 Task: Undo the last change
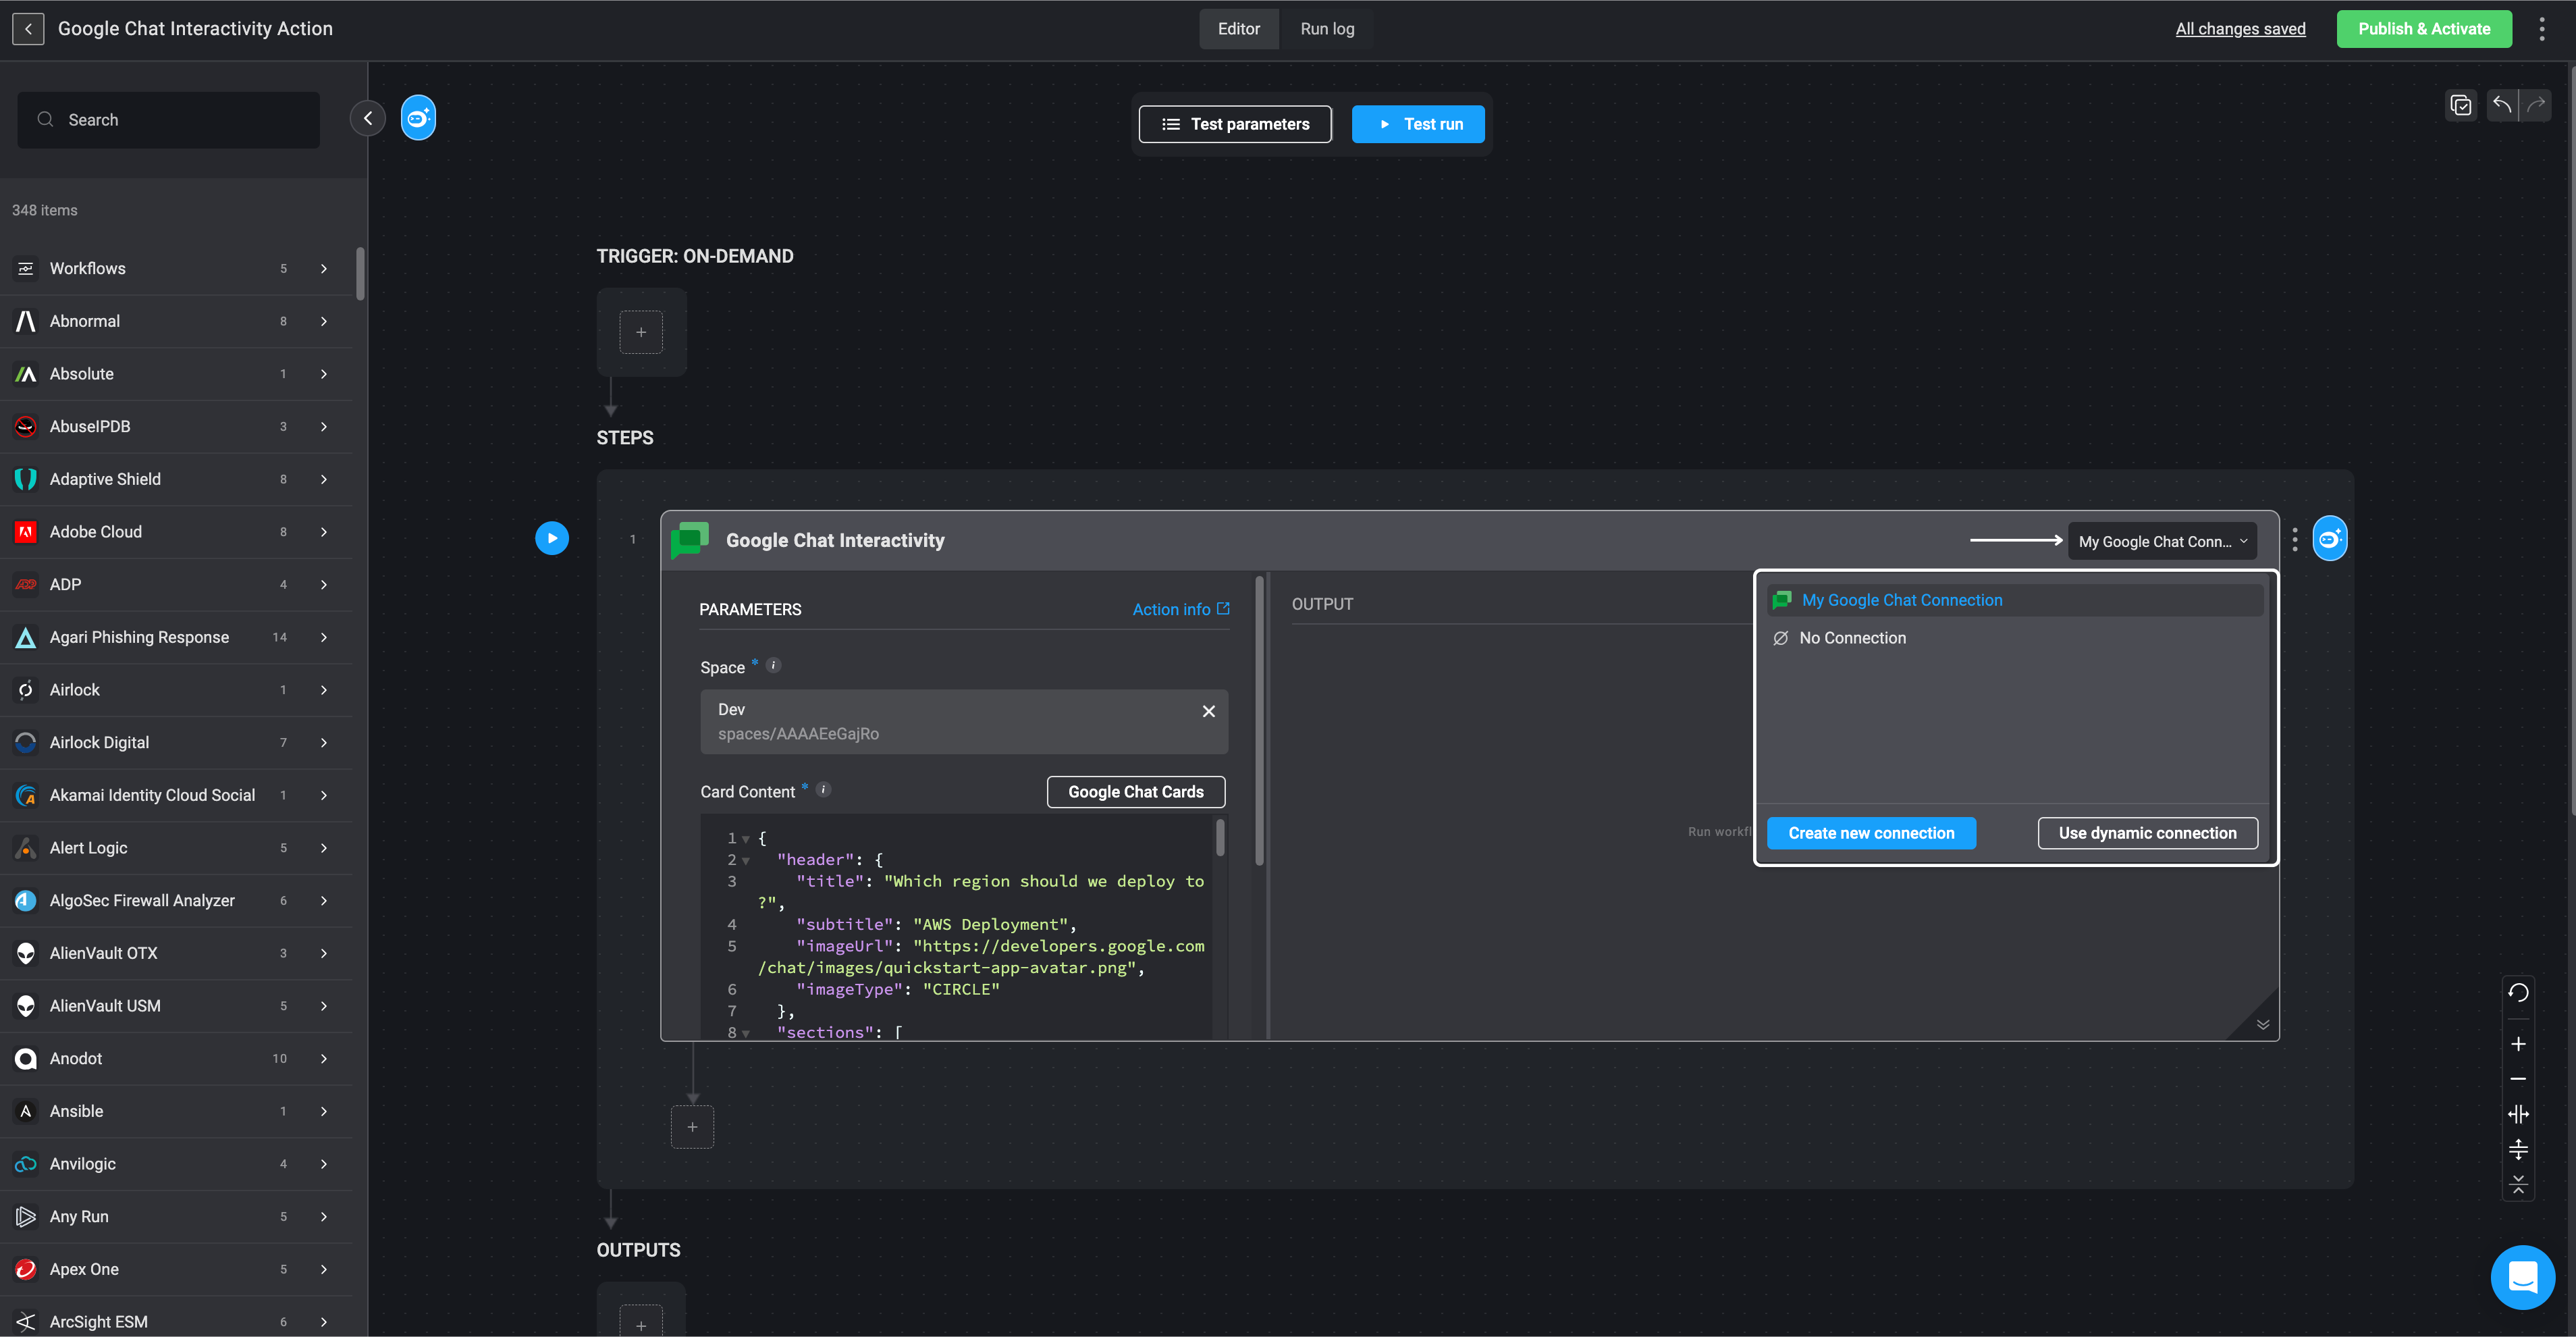pos(2502,104)
